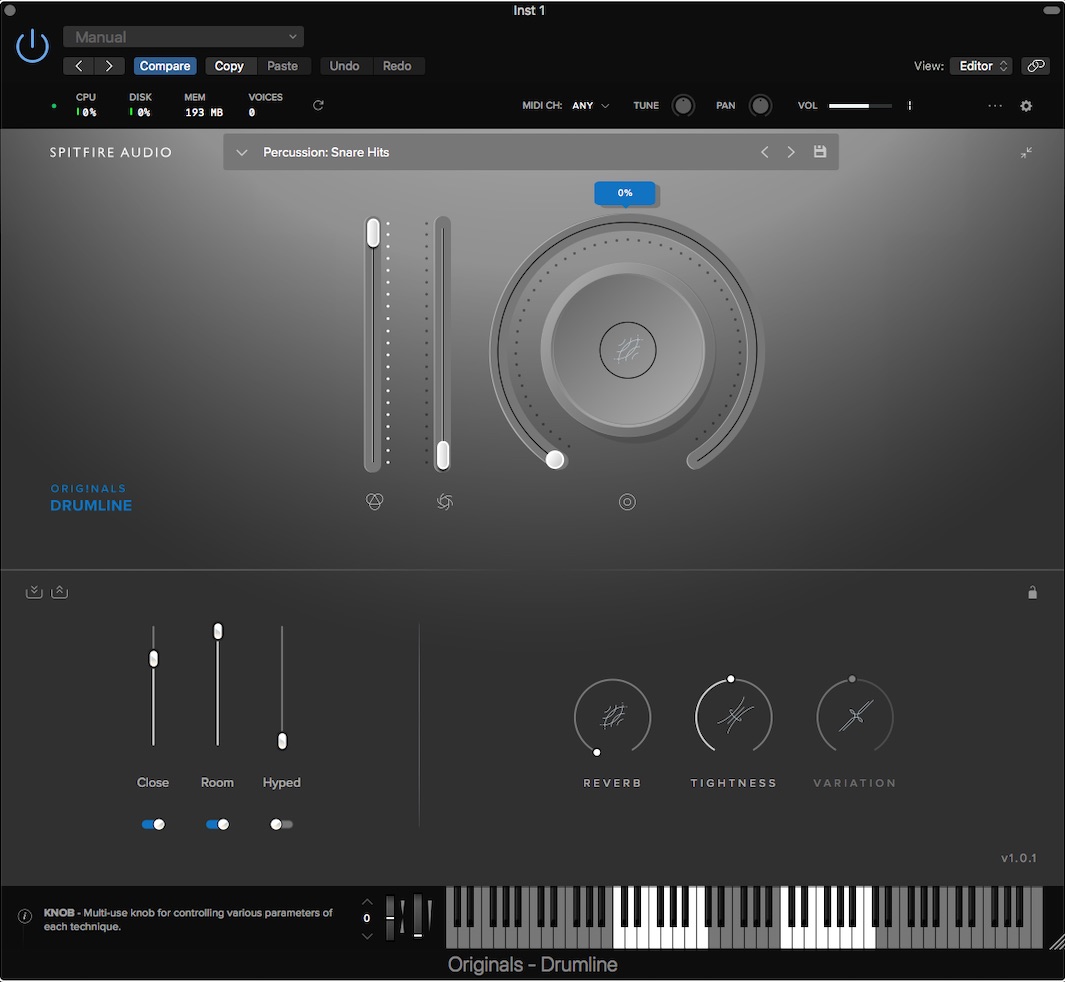This screenshot has height=982, width=1065.
Task: Expand the Percussion: Snare Hits preset menu
Action: click(242, 153)
